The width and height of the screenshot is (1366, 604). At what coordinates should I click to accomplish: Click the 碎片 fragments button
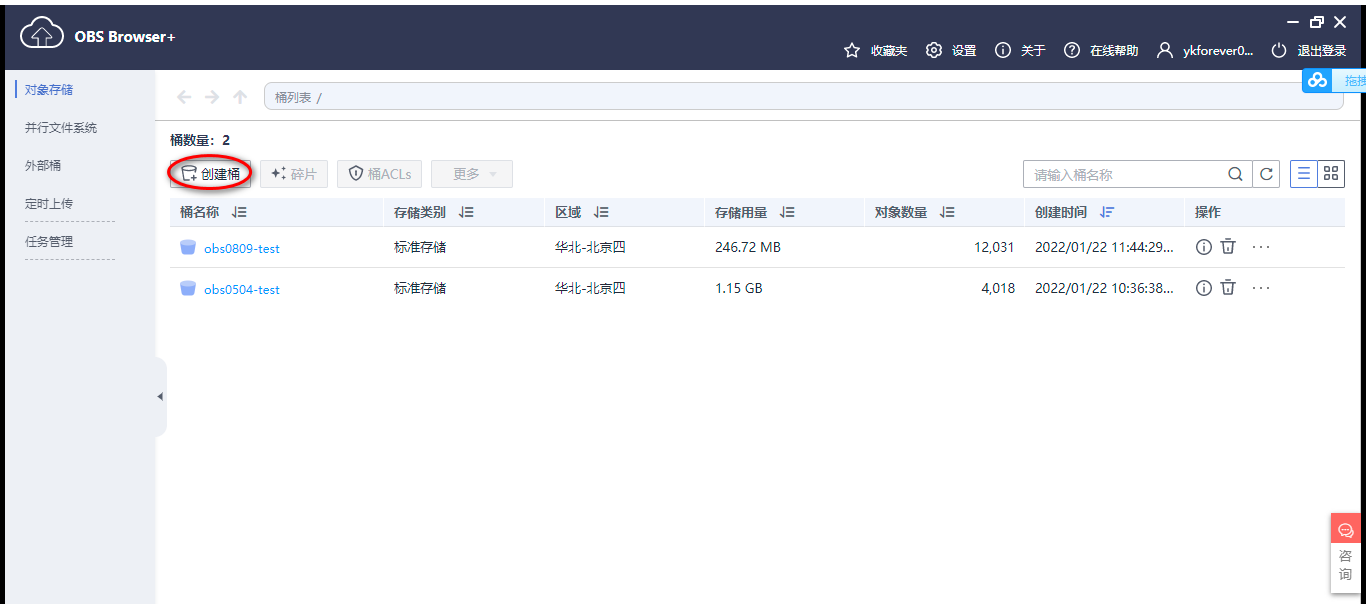click(x=294, y=174)
